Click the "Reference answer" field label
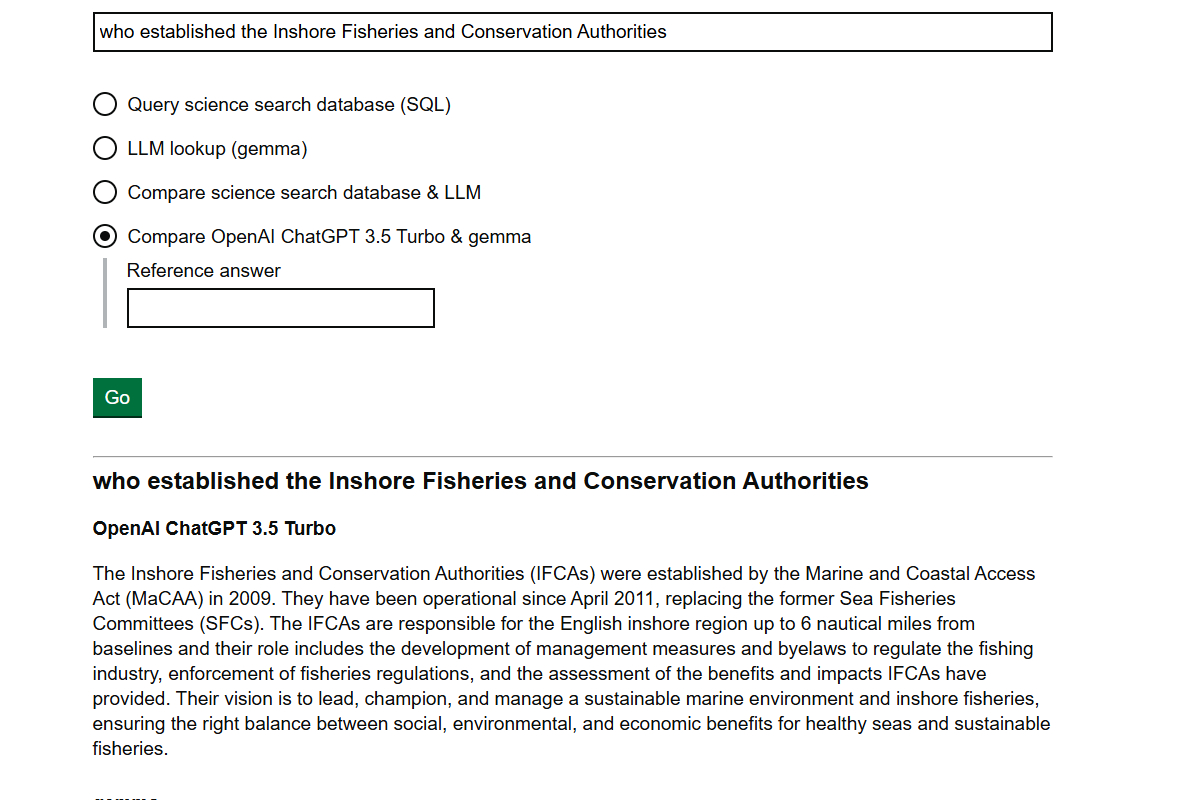The image size is (1200, 800). coord(204,271)
